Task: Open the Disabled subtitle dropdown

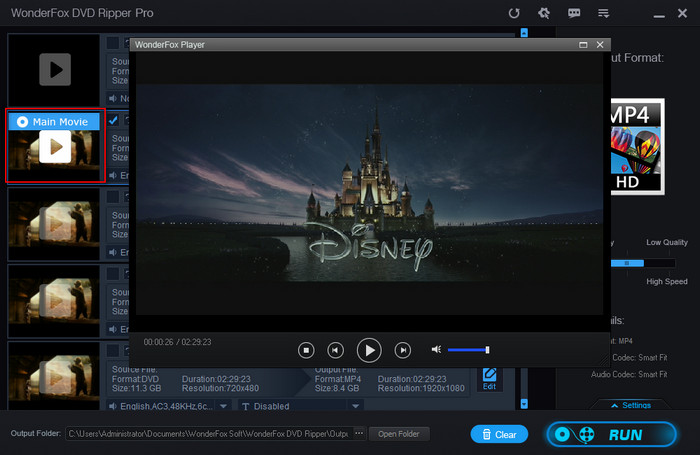Action: (x=356, y=406)
